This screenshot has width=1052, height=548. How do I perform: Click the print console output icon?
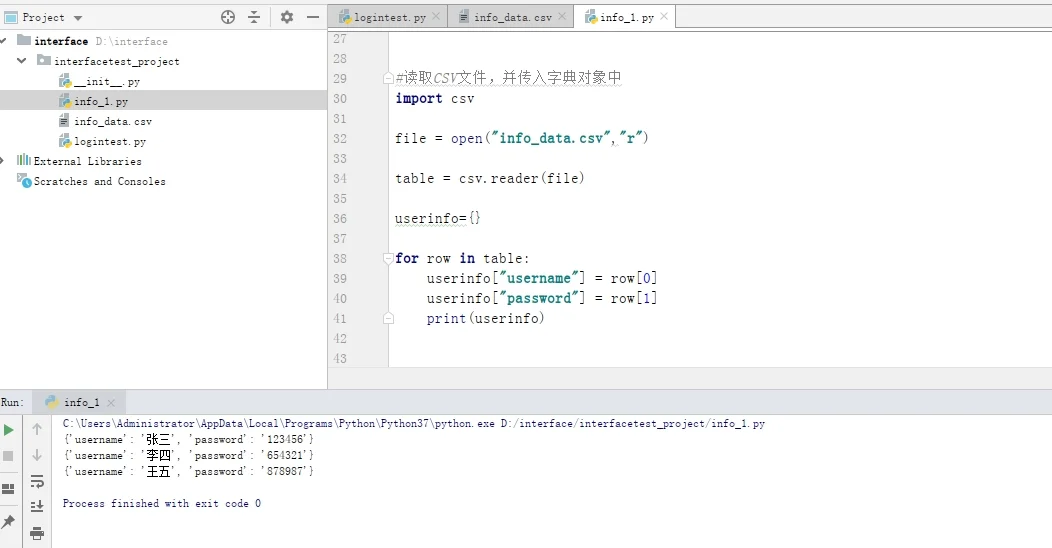(37, 533)
